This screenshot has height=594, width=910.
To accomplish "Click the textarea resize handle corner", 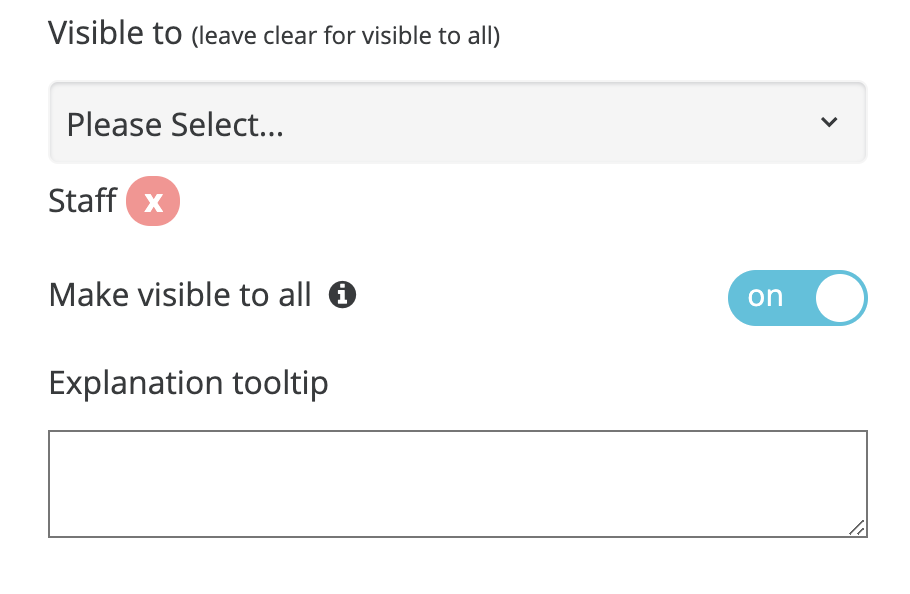I will [x=857, y=527].
